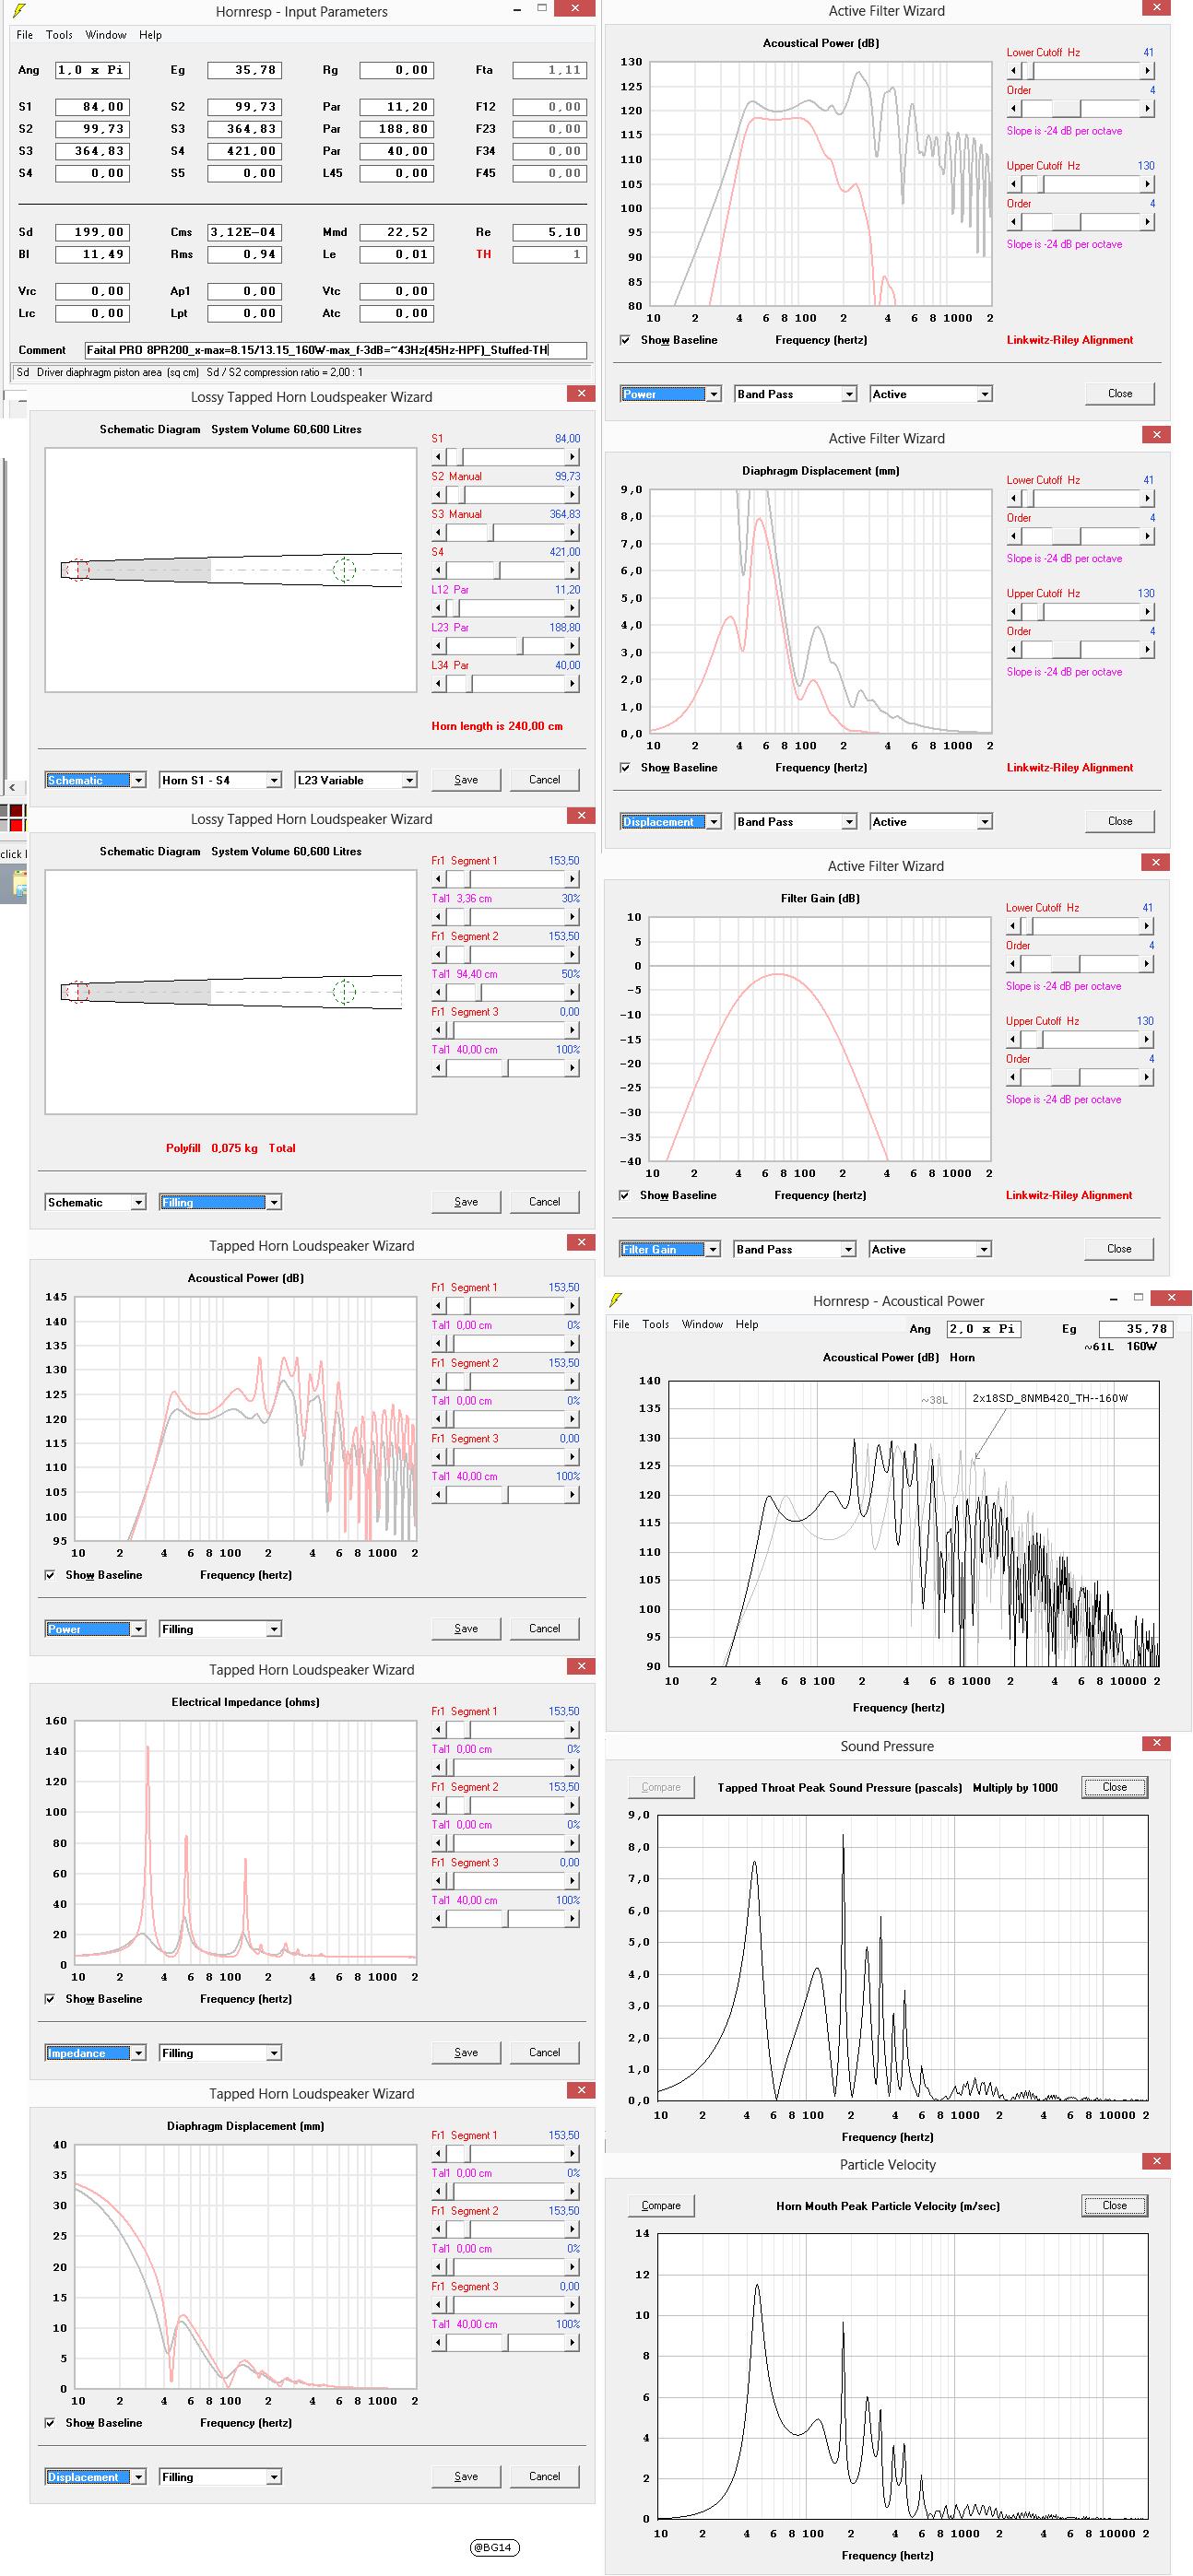
Task: Open the Horn S1 - S4 dropdown
Action: (x=221, y=780)
